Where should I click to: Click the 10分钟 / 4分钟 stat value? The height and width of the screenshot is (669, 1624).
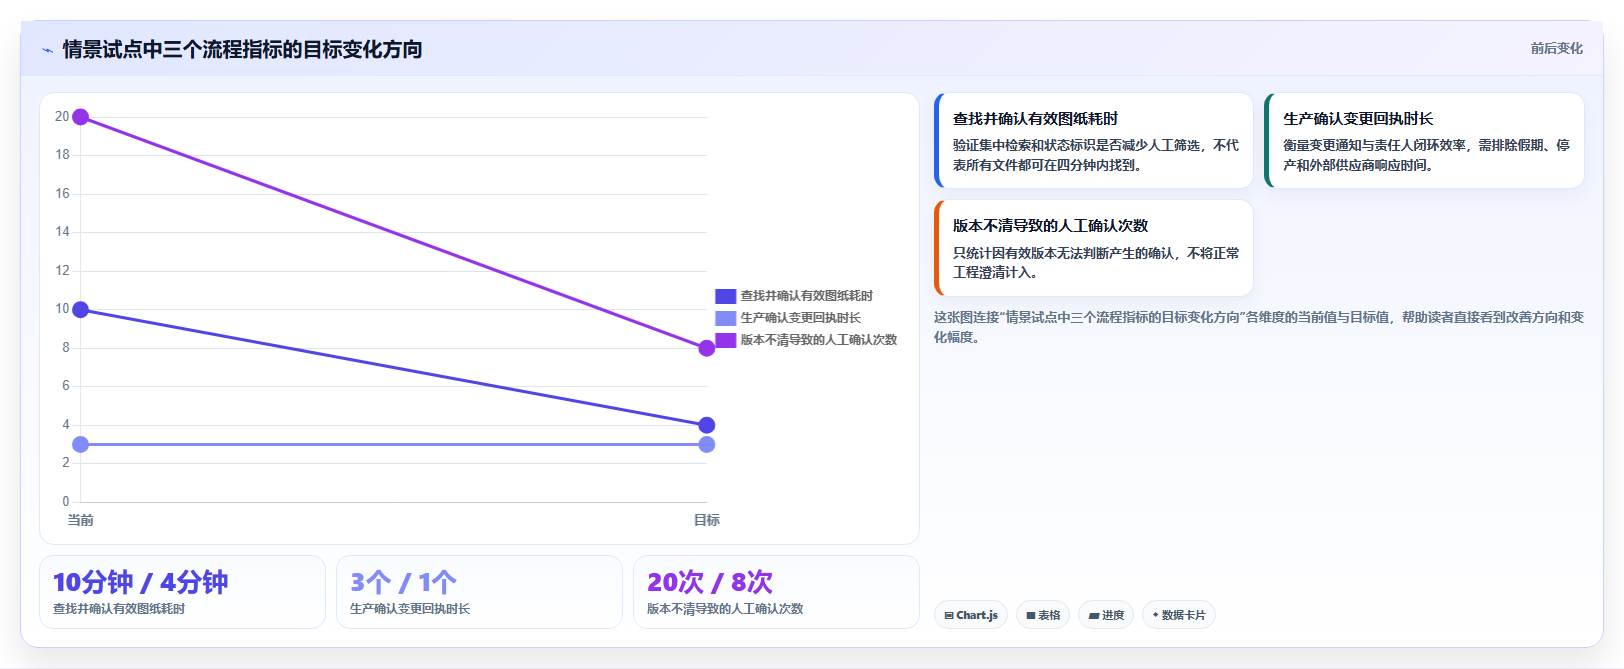pyautogui.click(x=141, y=582)
